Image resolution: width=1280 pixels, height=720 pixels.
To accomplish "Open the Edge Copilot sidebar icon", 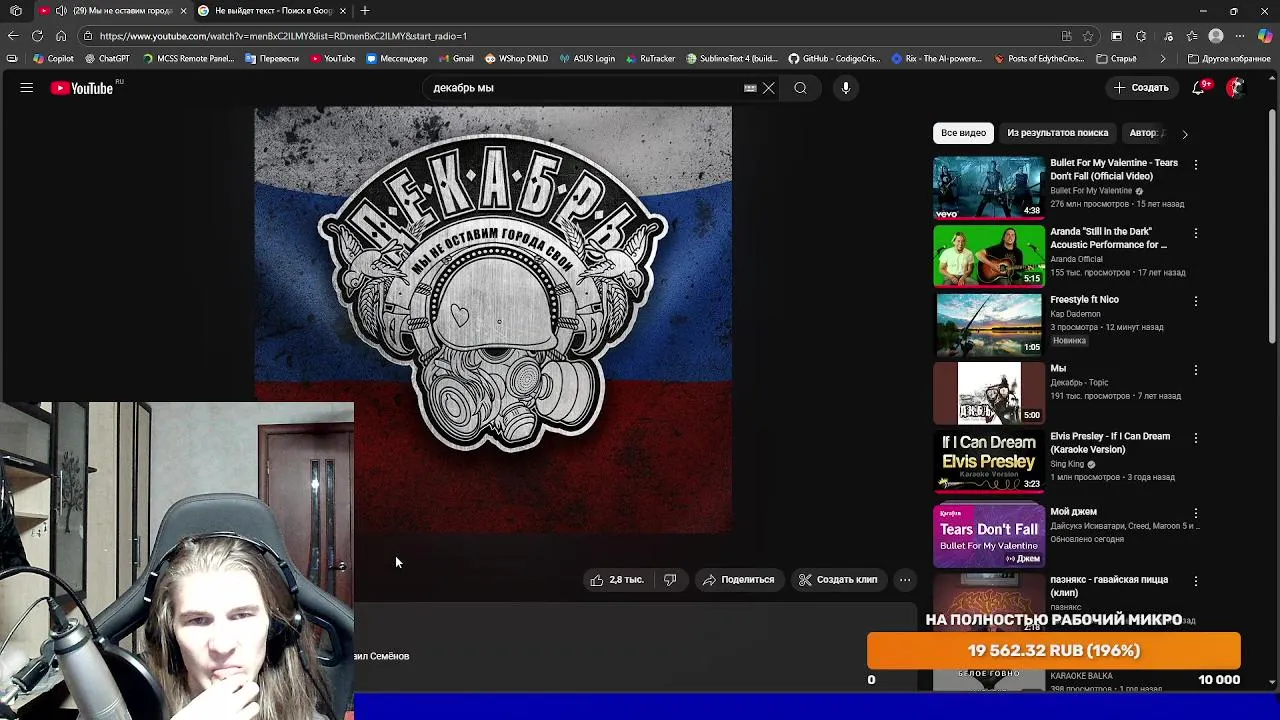I will coord(1265,36).
